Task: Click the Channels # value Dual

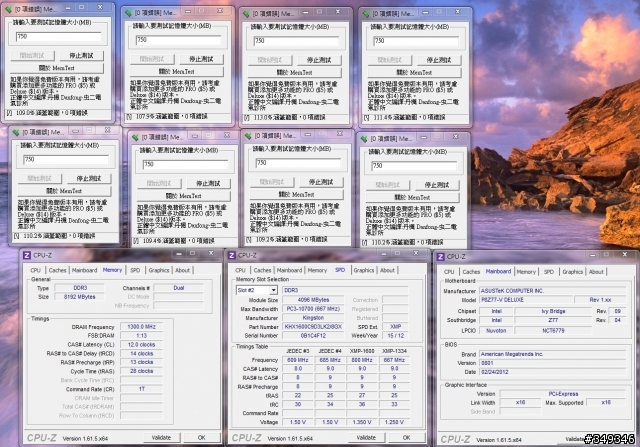Action: (x=179, y=288)
